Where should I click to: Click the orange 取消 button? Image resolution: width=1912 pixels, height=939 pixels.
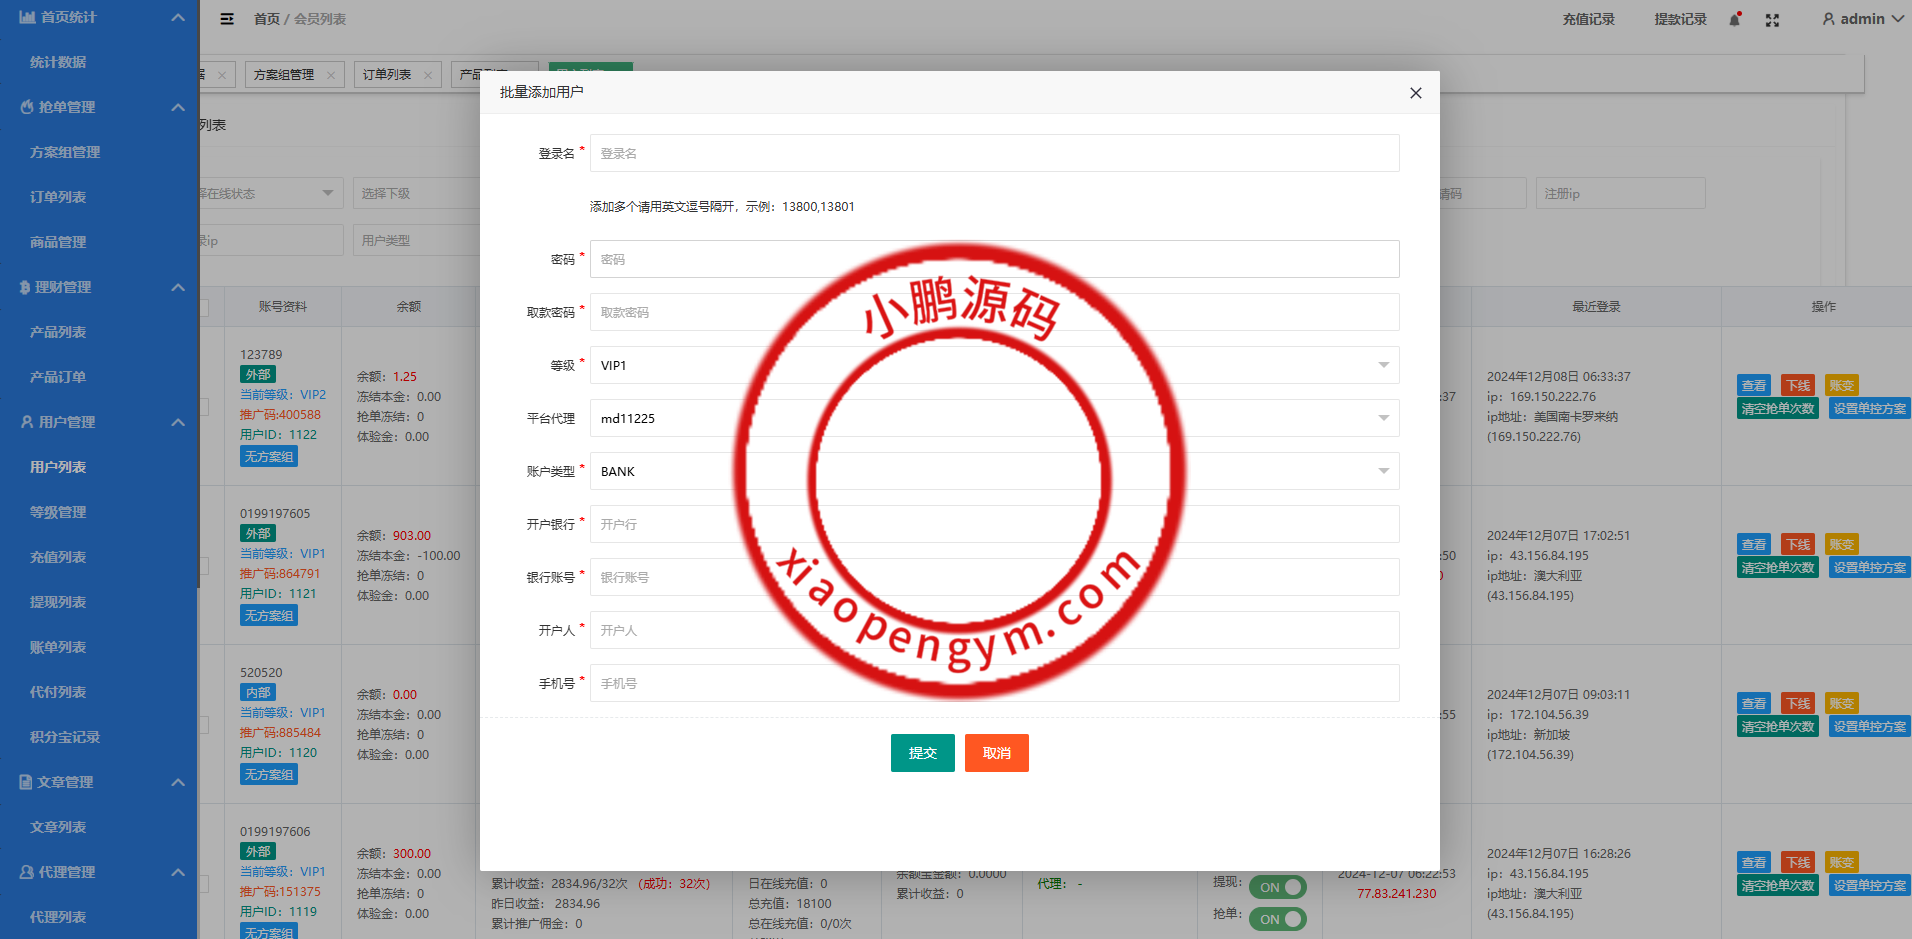(996, 753)
